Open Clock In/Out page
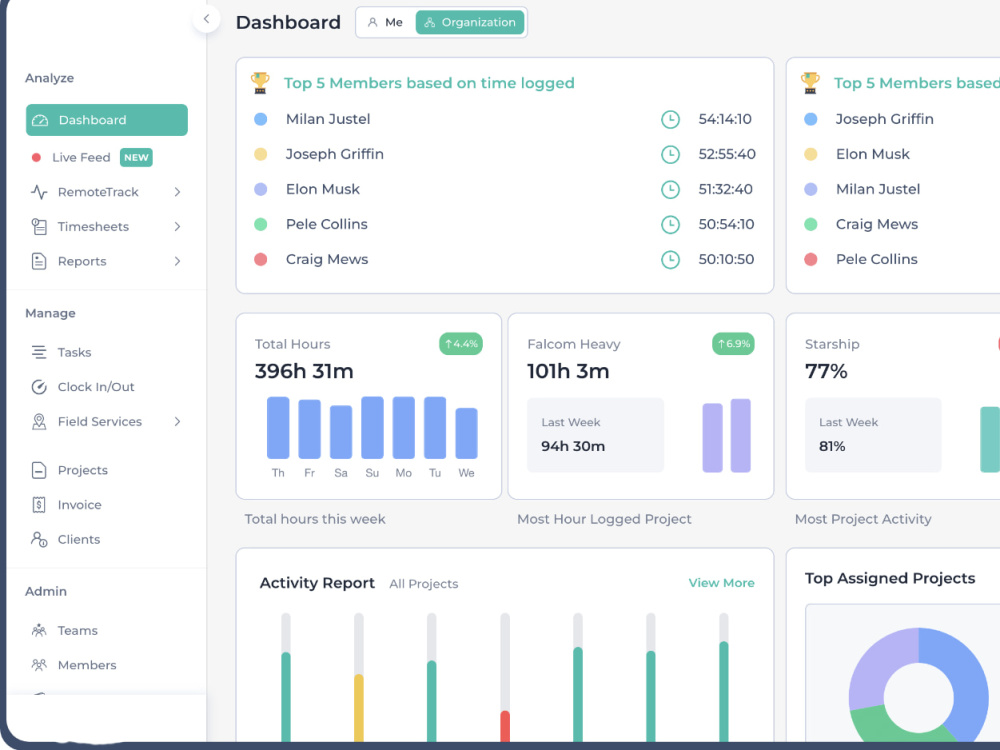Image resolution: width=1000 pixels, height=750 pixels. click(96, 387)
